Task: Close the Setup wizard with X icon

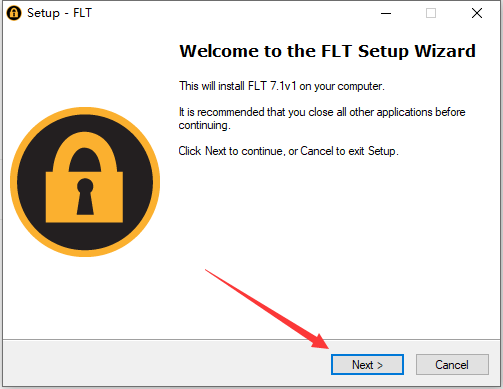Action: coord(477,13)
